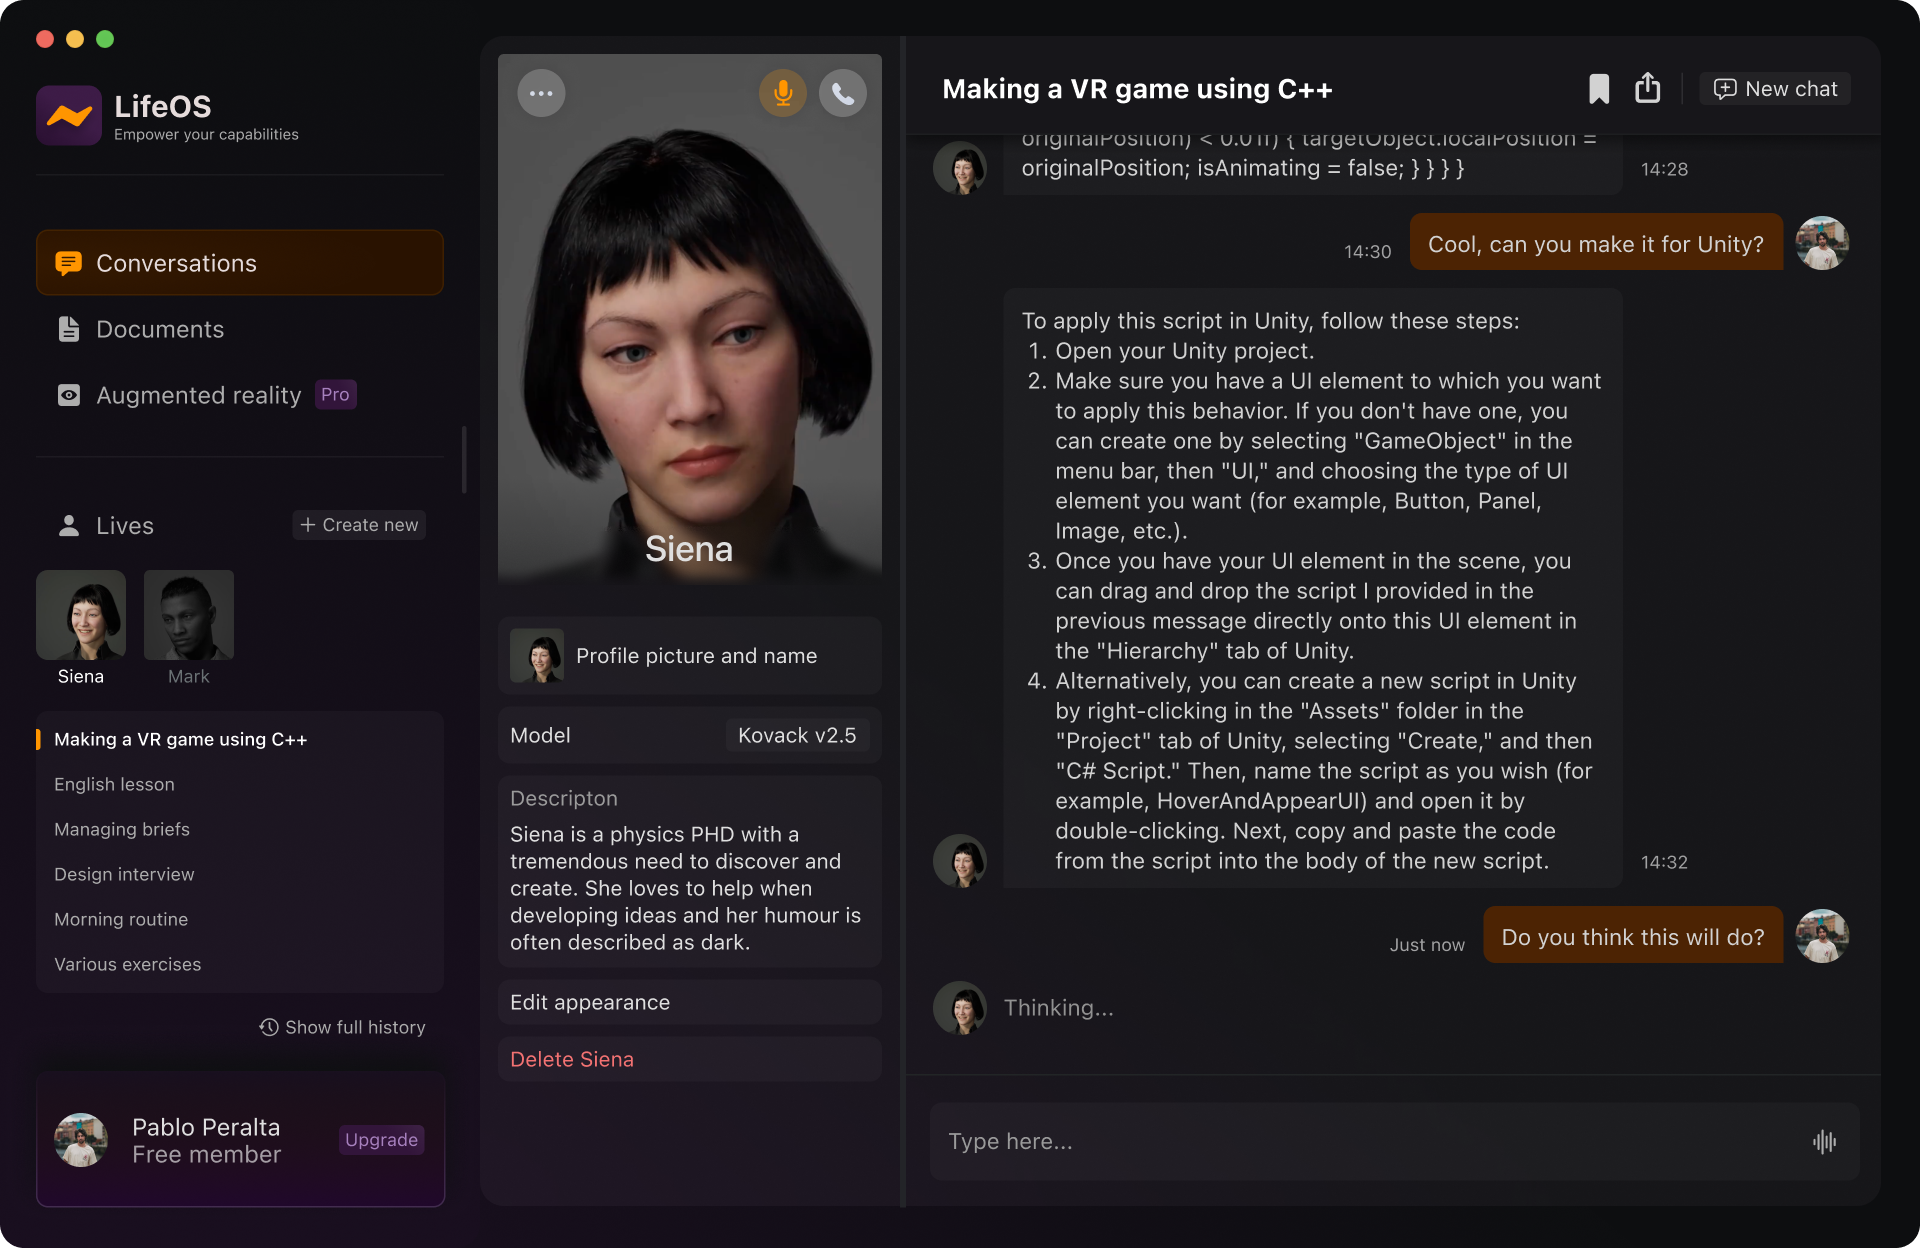Open Edit appearance settings
Image resolution: width=1920 pixels, height=1248 pixels.
(689, 1002)
